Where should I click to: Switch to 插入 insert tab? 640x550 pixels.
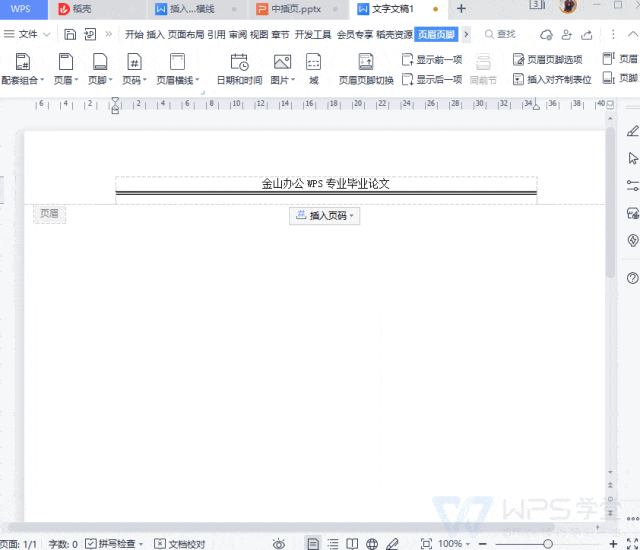[x=156, y=34]
